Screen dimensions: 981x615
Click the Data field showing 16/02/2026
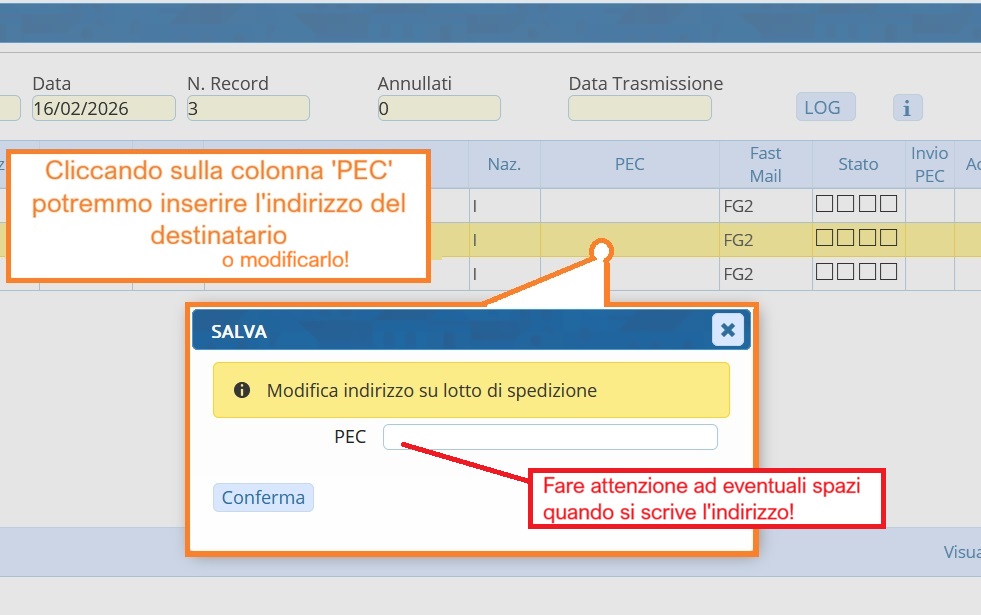coord(103,109)
